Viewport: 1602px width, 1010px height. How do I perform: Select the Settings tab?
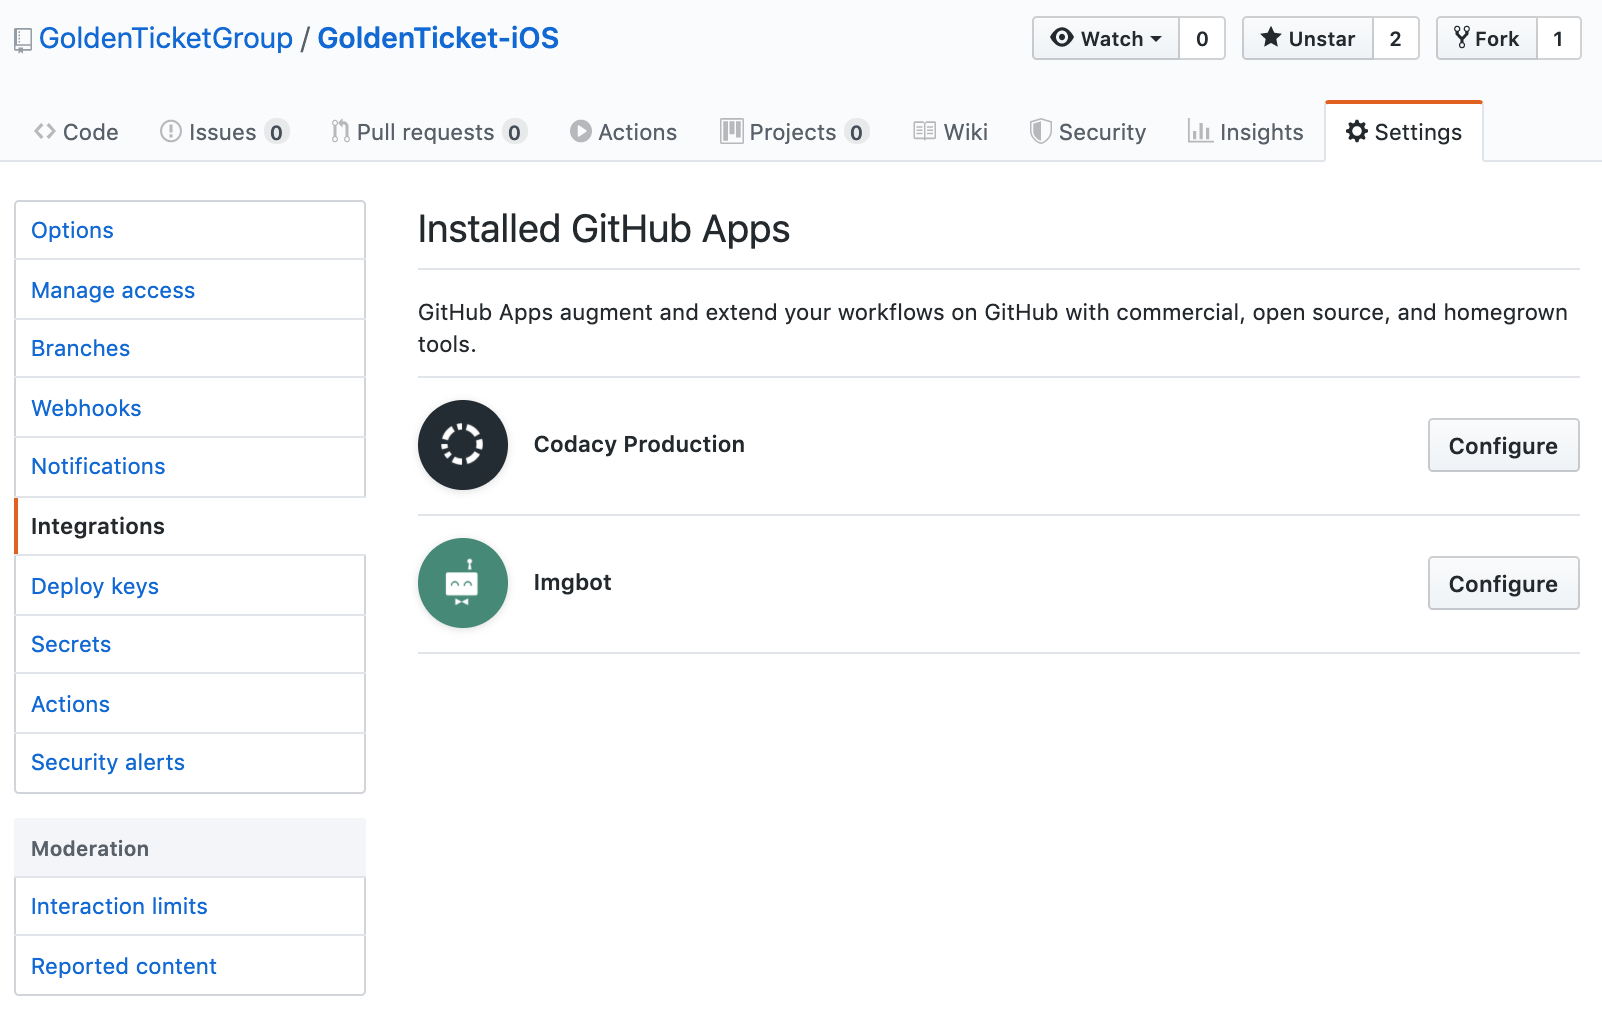[x=1404, y=132]
